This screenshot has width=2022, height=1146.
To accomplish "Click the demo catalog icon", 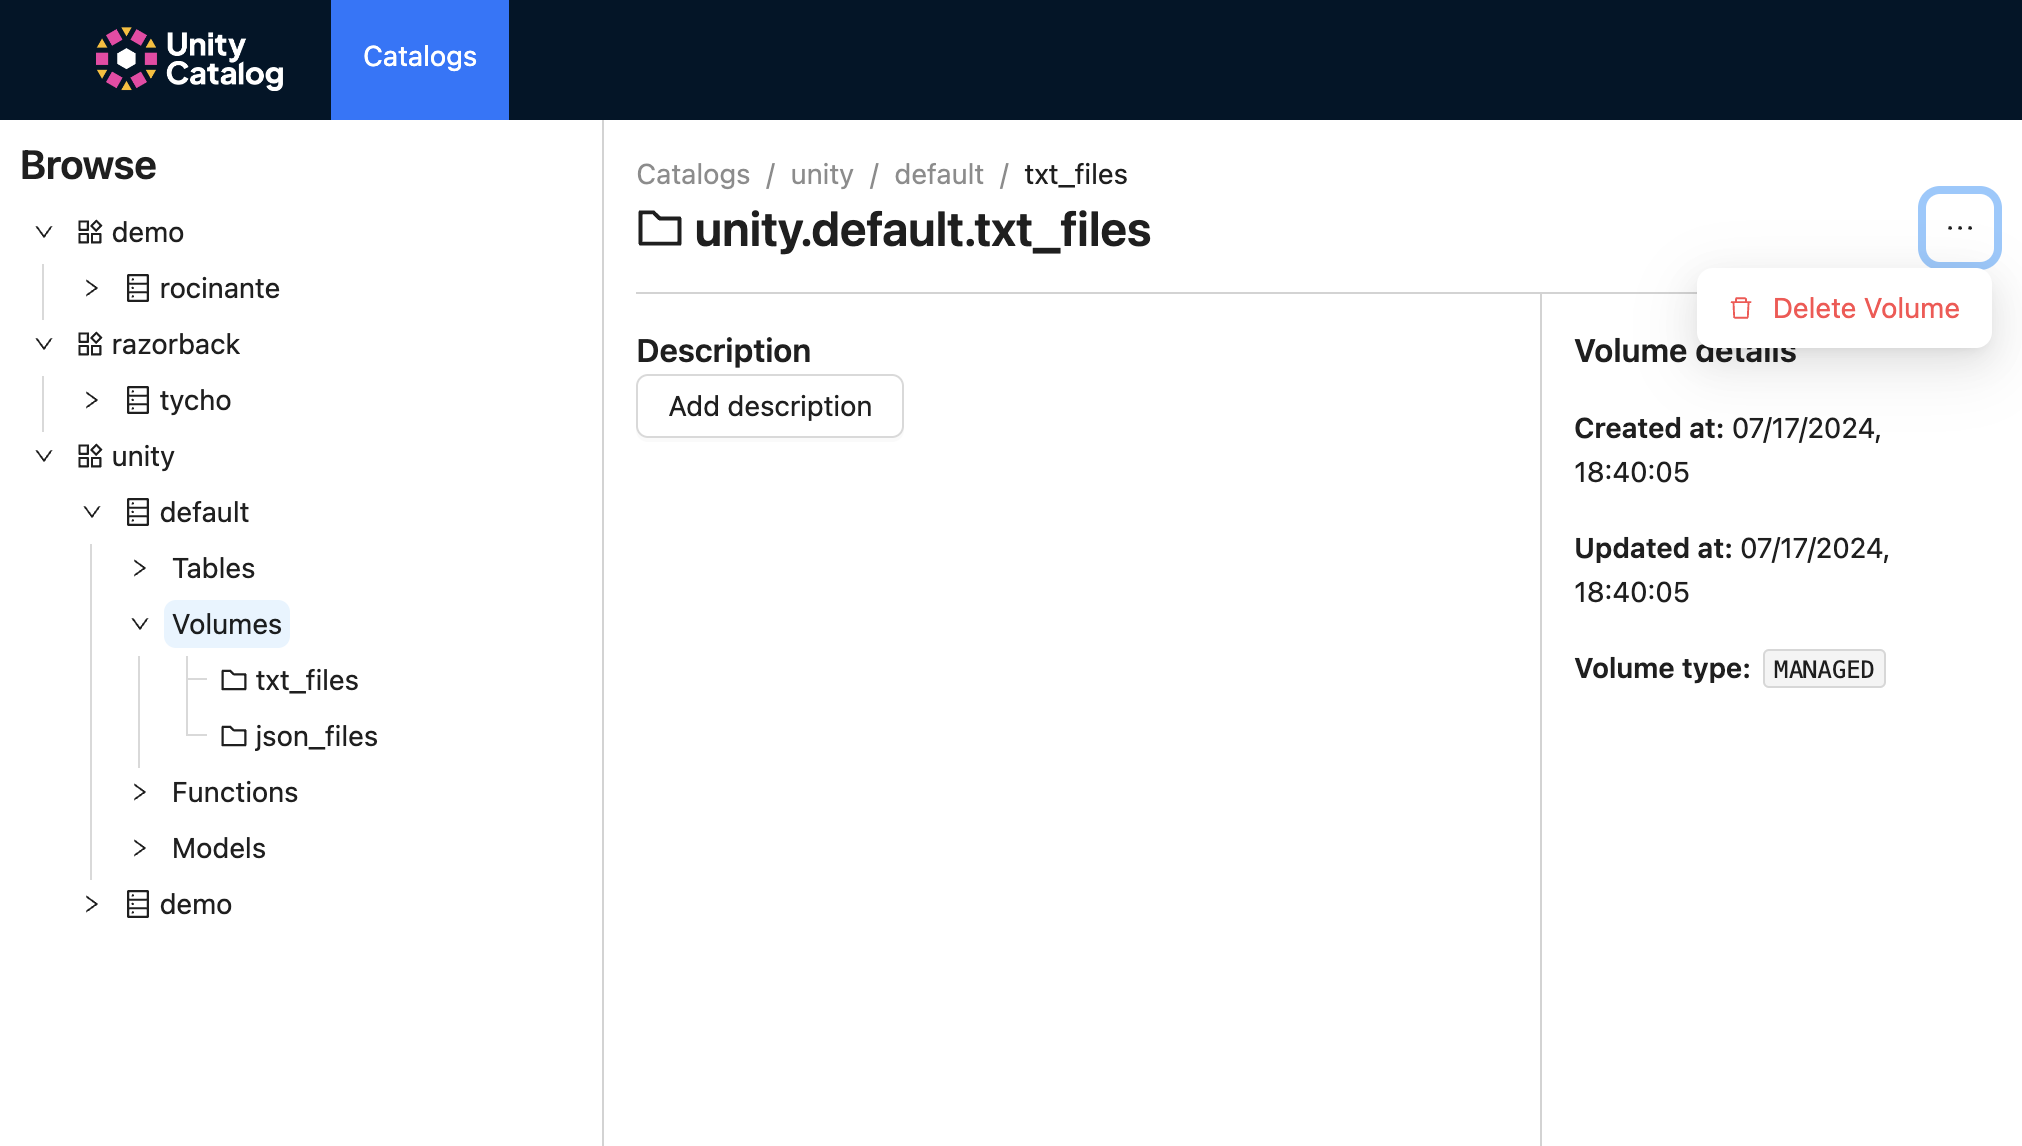I will point(90,232).
